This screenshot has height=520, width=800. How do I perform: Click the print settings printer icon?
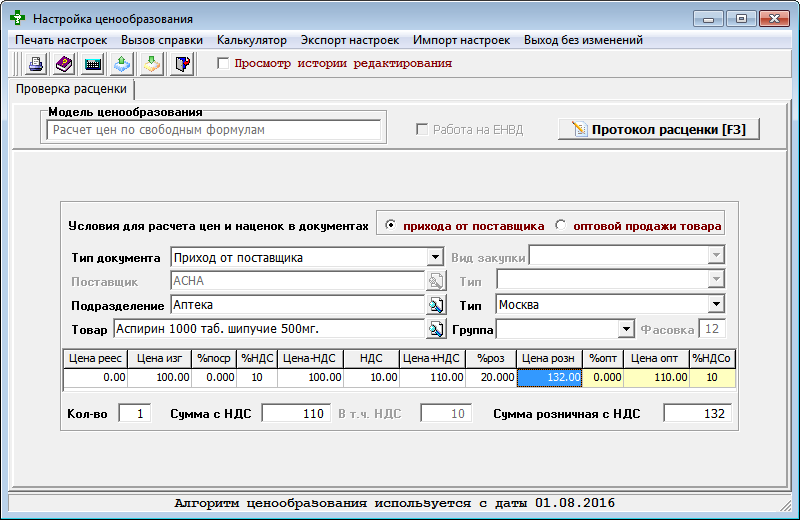(x=35, y=64)
